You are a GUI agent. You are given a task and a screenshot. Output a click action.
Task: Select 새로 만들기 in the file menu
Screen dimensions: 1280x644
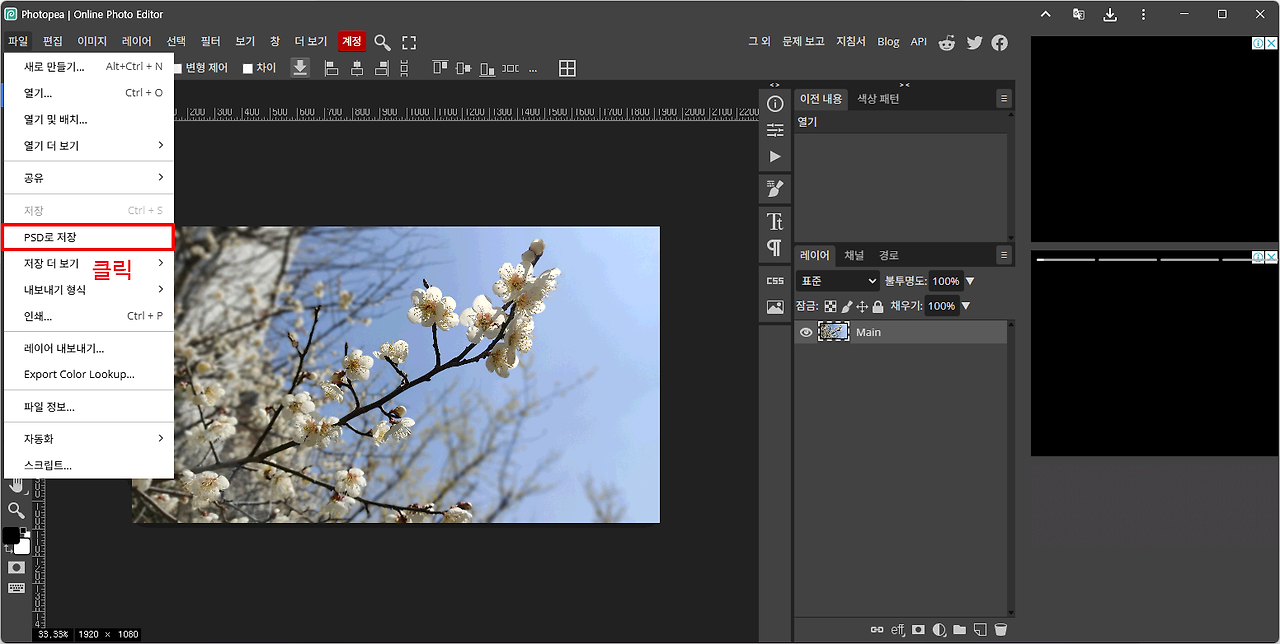(x=88, y=67)
